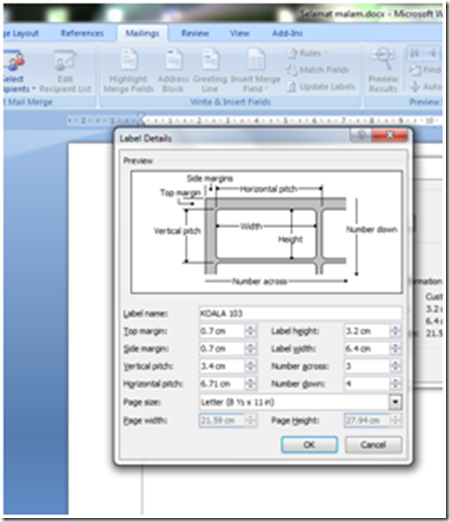The width and height of the screenshot is (450, 522).
Task: Click the Side margin value field
Action: pos(222,349)
